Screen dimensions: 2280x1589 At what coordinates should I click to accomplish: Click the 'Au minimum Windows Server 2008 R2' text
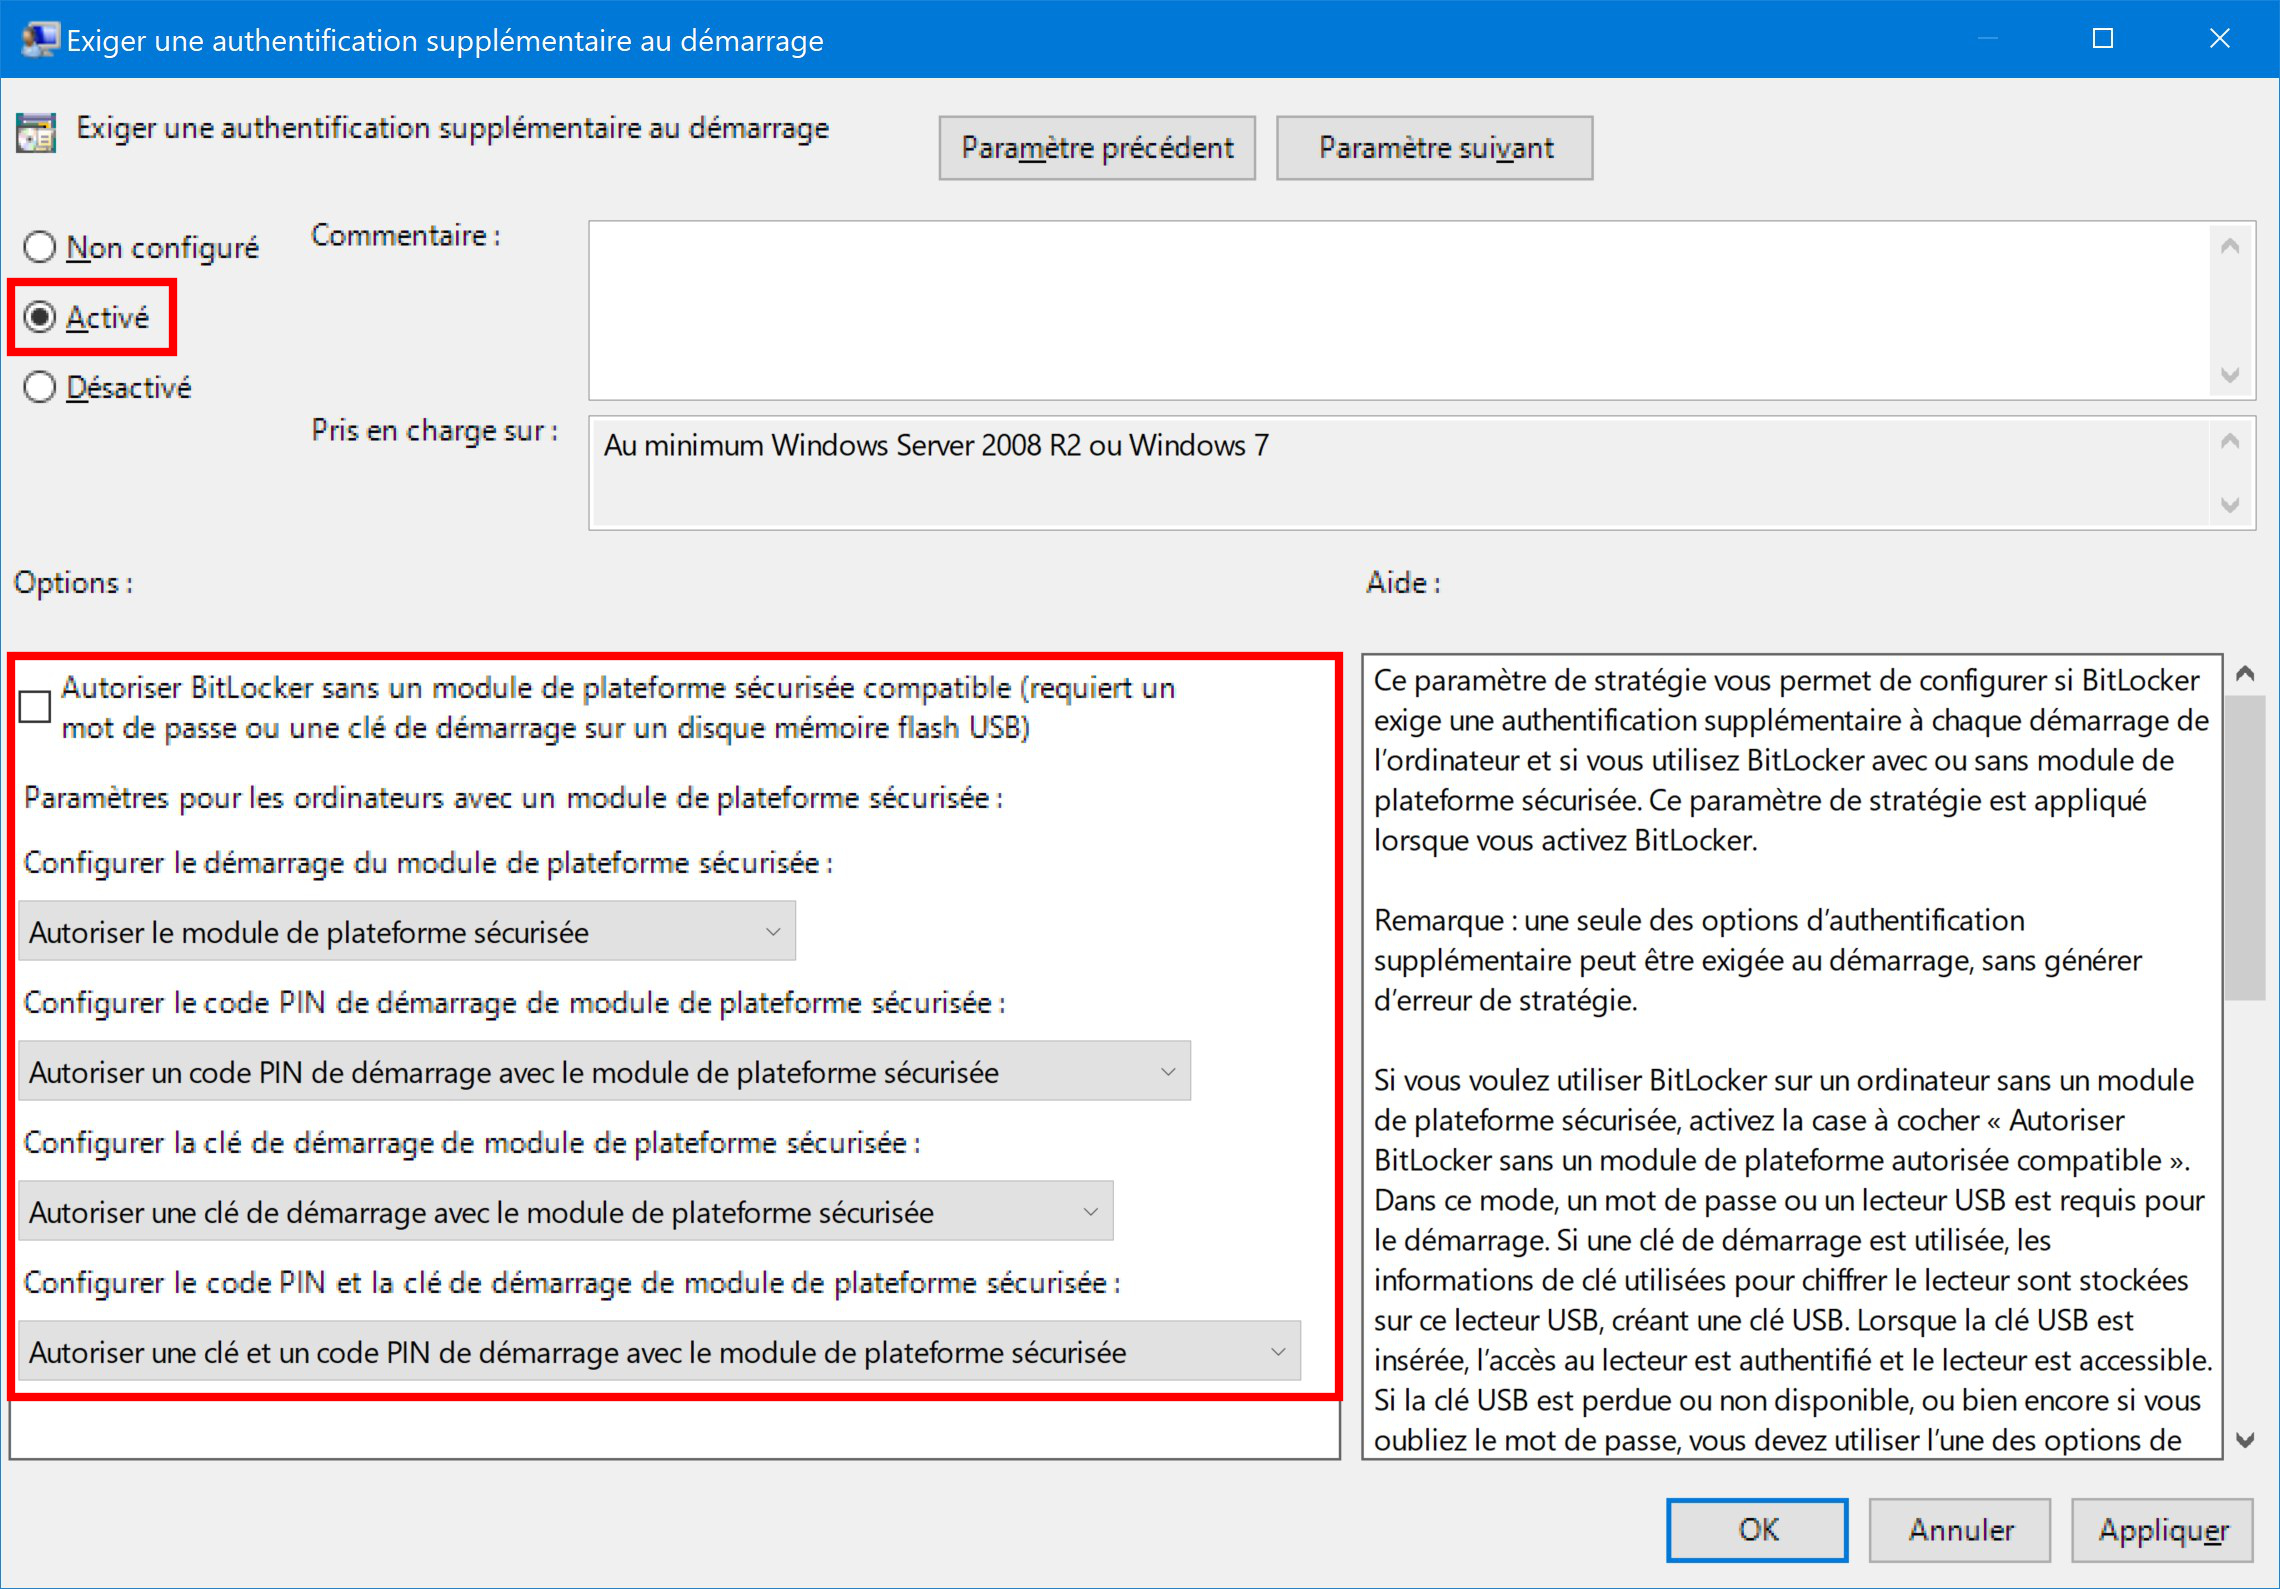[x=936, y=445]
